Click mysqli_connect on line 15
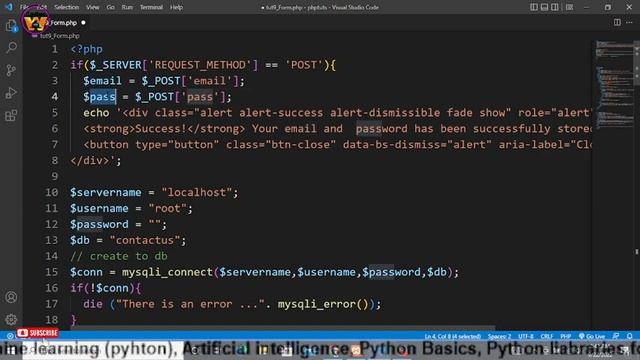Viewport: 640px width, 360px height. pyautogui.click(x=167, y=272)
